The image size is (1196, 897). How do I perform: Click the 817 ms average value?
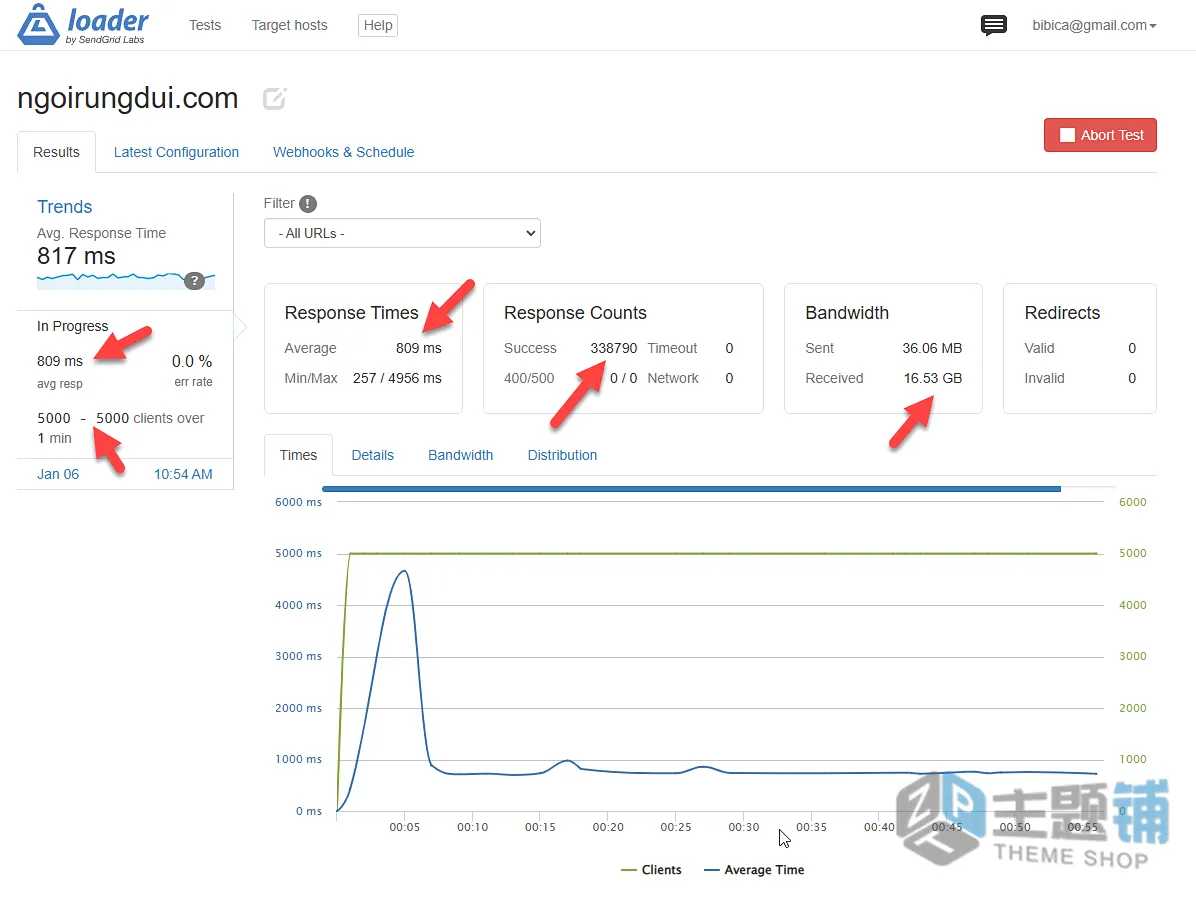(76, 256)
